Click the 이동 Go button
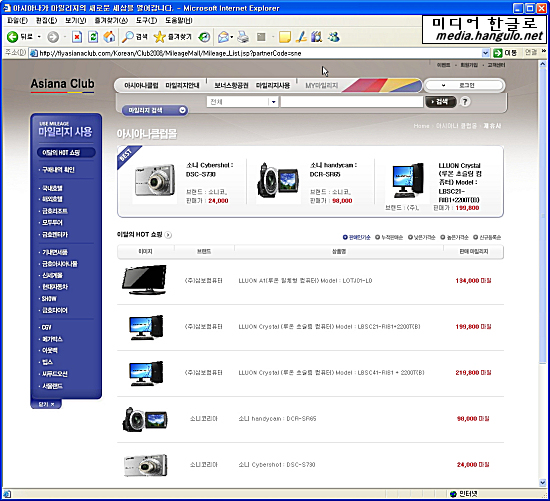This screenshot has height=501, width=550. point(505,53)
